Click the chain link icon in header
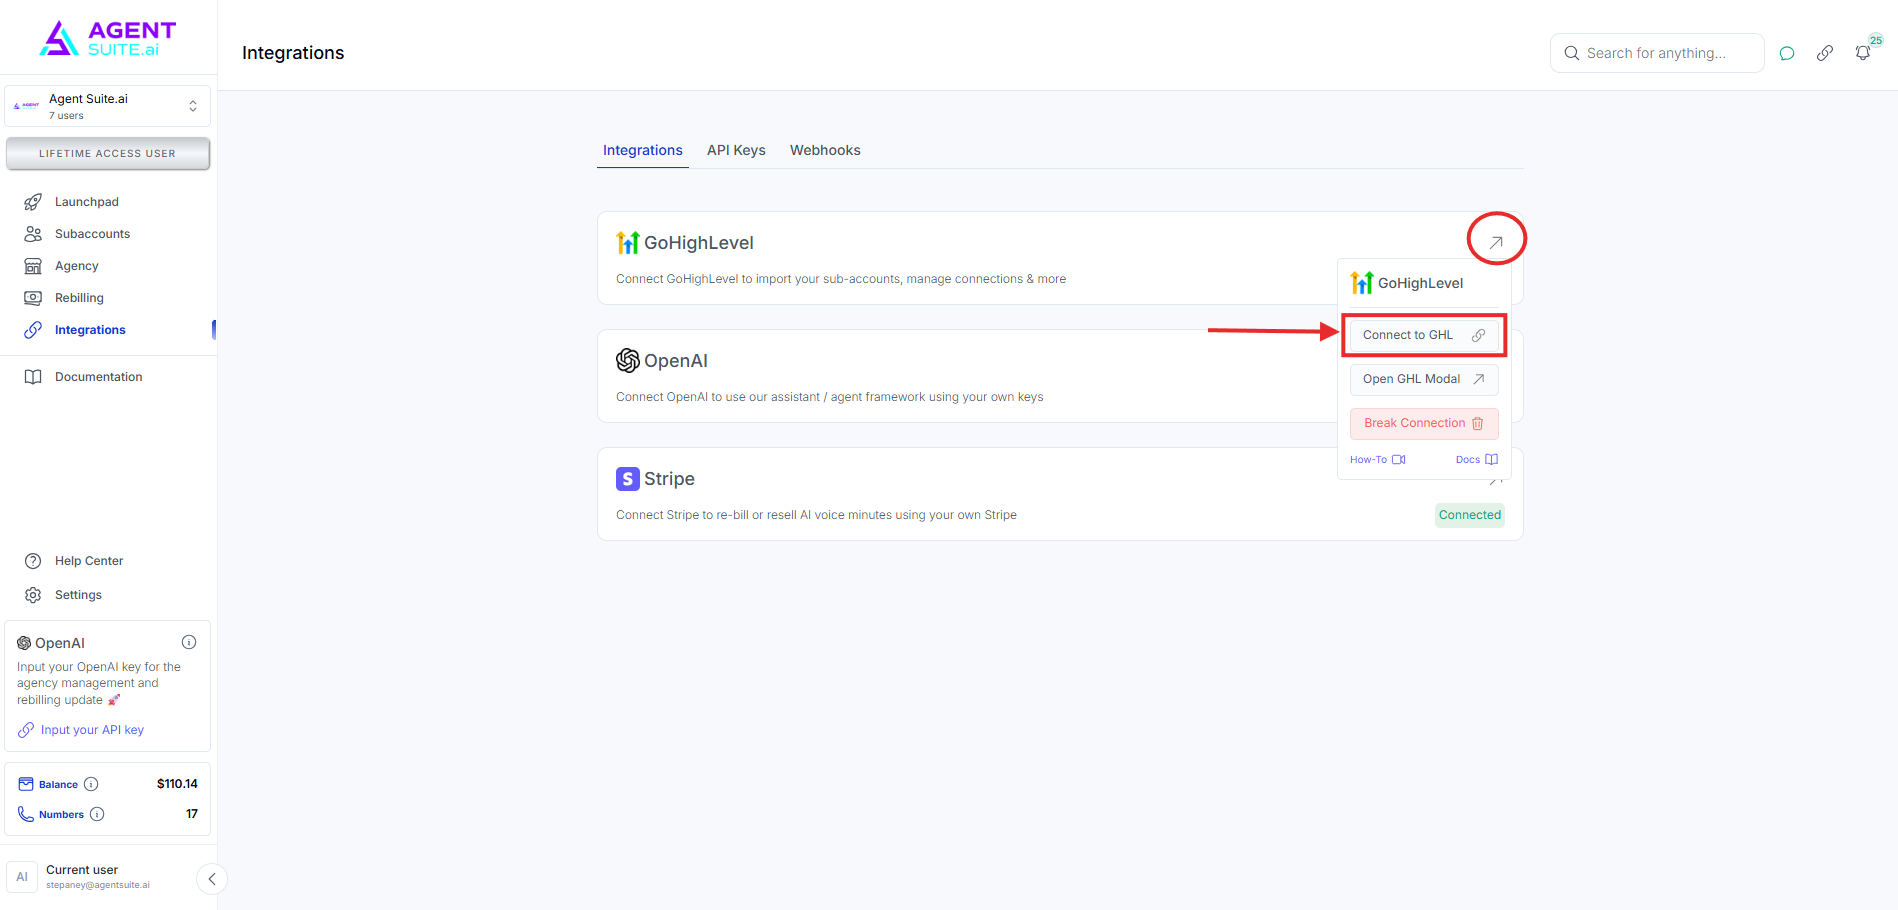Viewport: 1898px width, 910px height. (x=1825, y=53)
